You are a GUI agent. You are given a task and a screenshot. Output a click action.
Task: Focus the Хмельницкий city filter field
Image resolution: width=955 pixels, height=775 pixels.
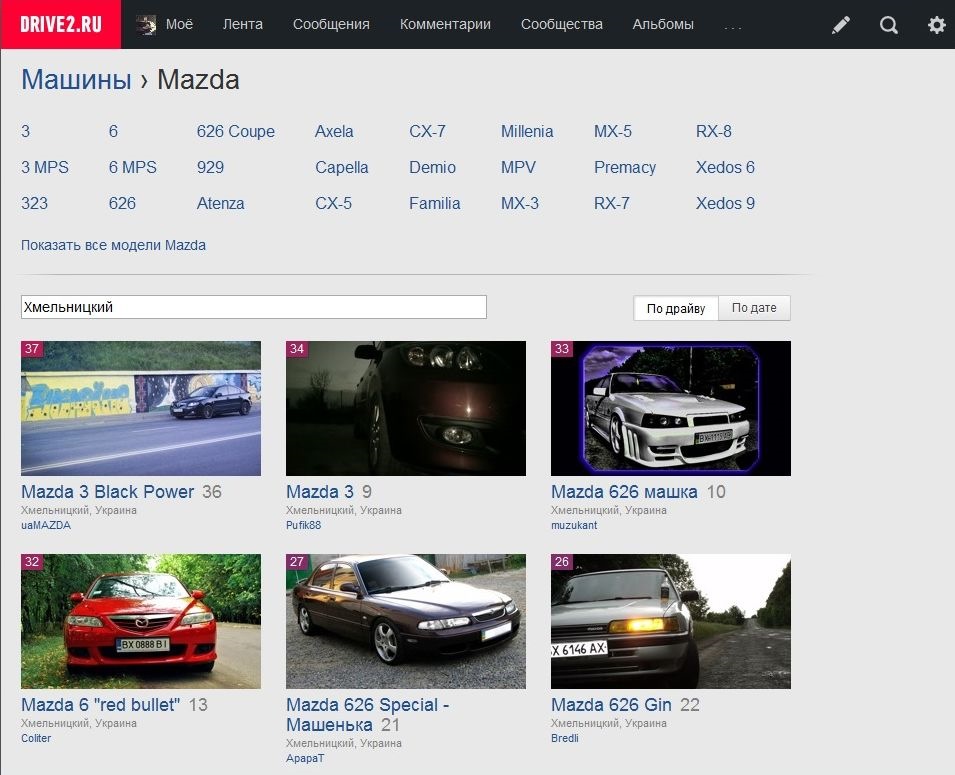click(x=254, y=307)
